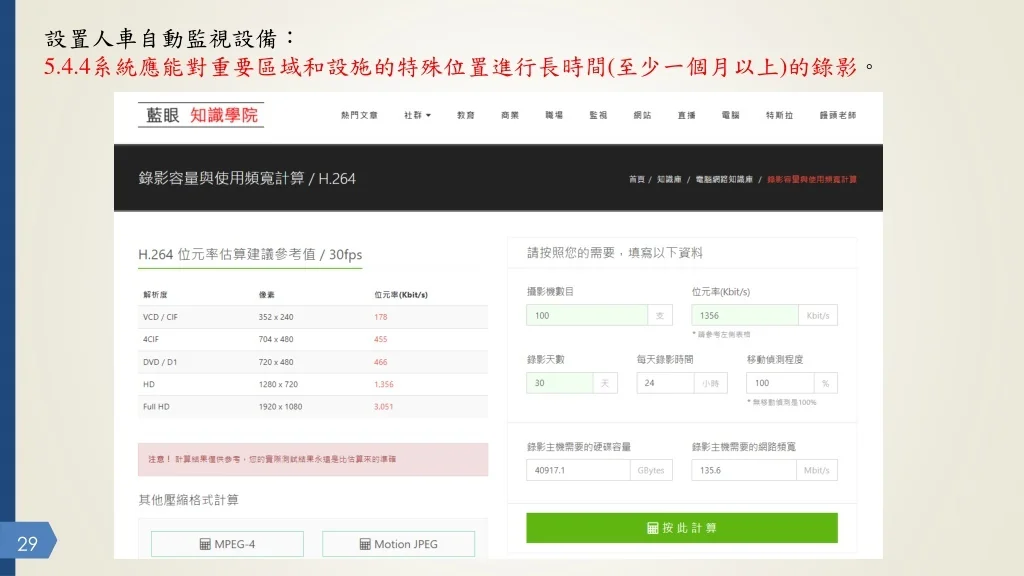
Task: Open the 監視 nav item
Action: (x=598, y=115)
